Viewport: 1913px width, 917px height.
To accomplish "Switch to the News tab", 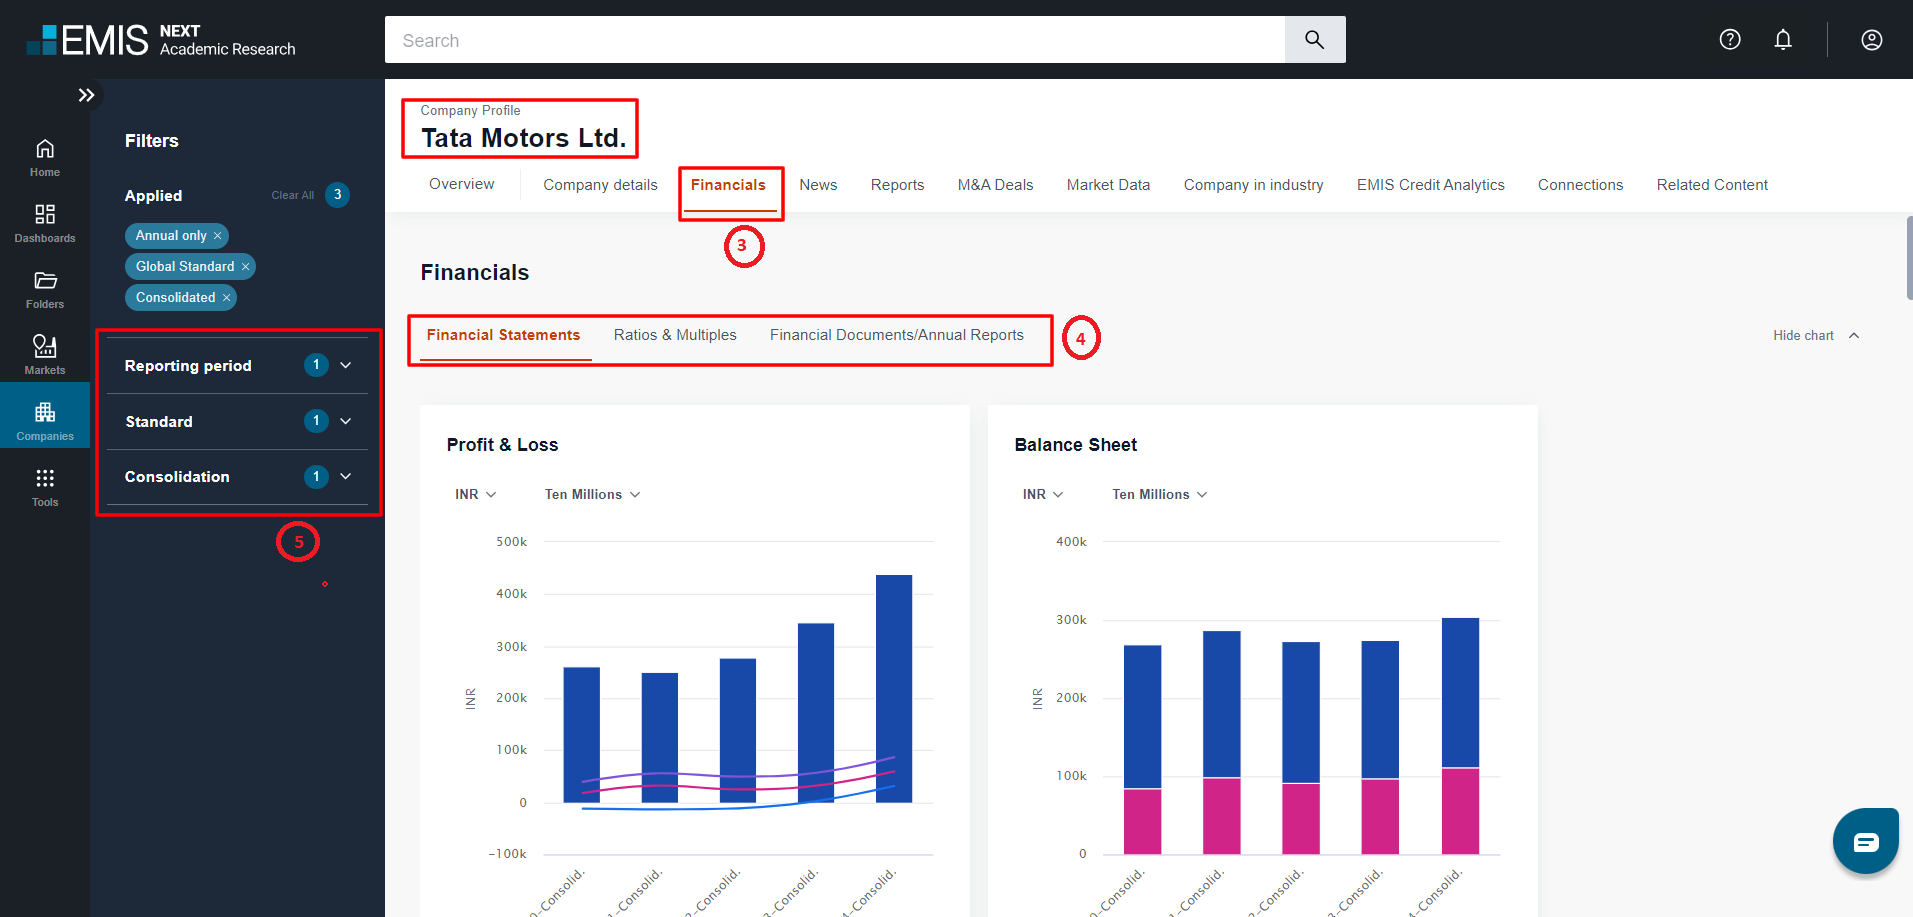I will pos(818,185).
